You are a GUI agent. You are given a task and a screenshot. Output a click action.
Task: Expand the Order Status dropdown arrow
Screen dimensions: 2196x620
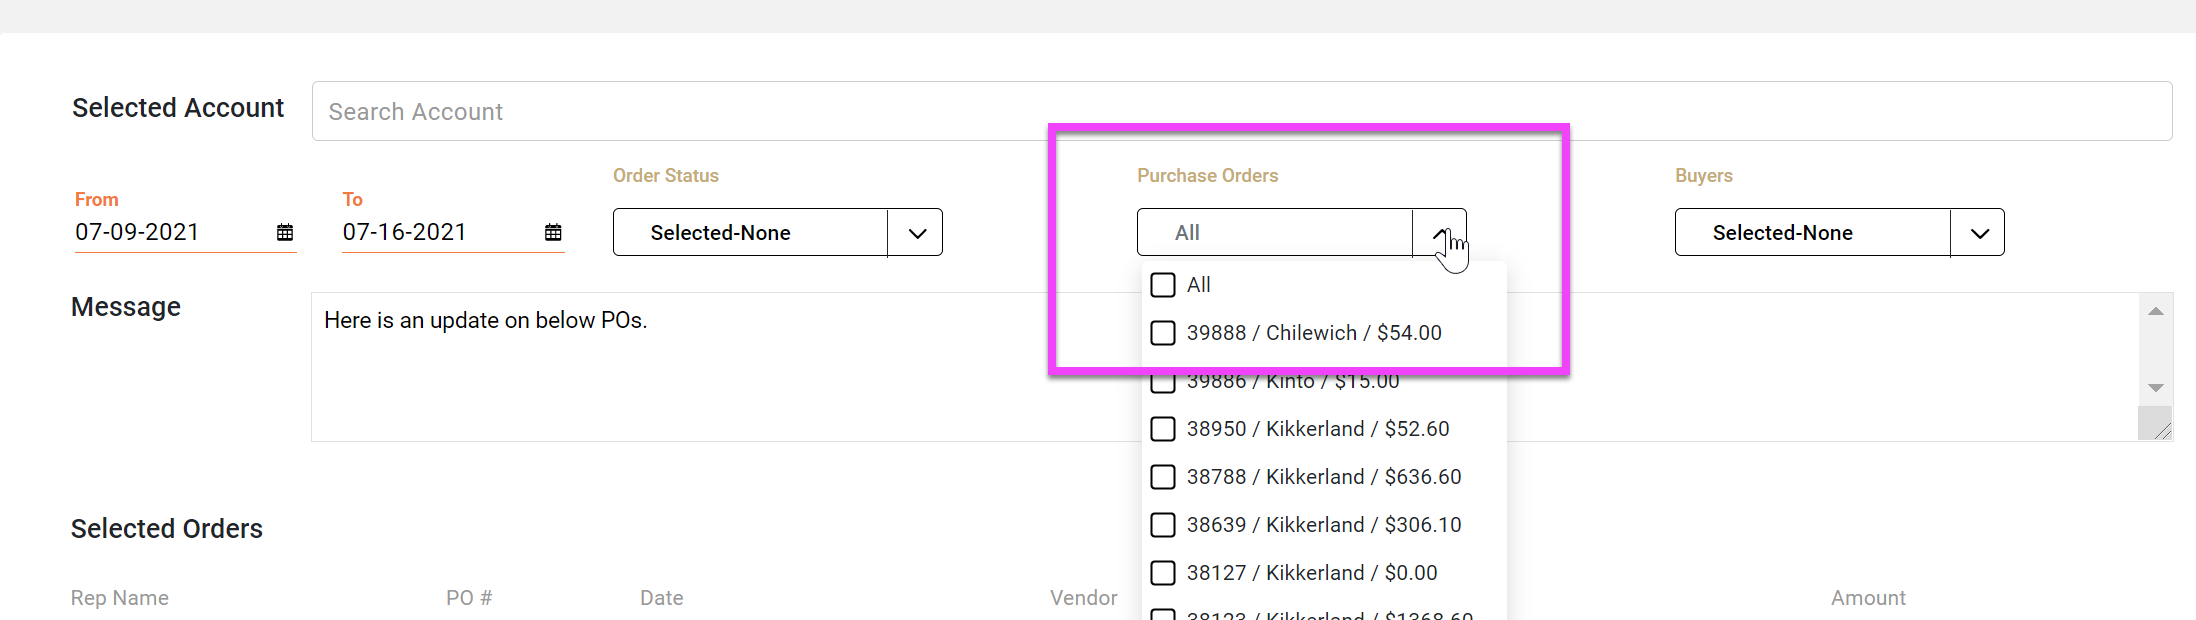click(916, 233)
